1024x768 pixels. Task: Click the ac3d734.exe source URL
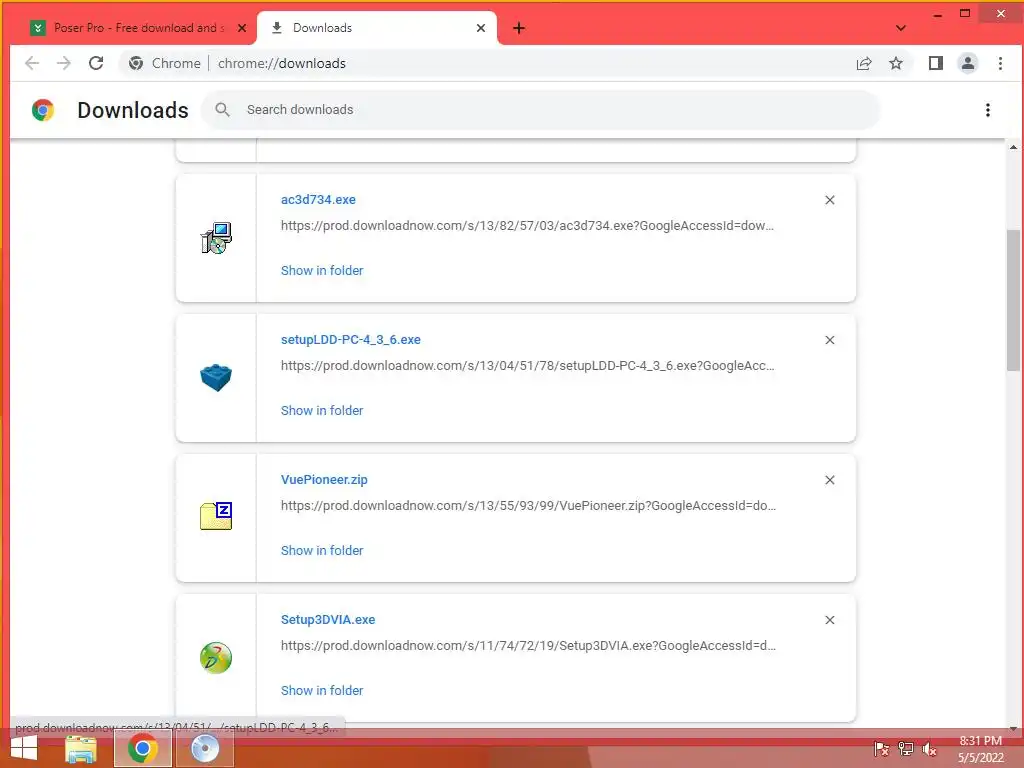[x=527, y=226]
